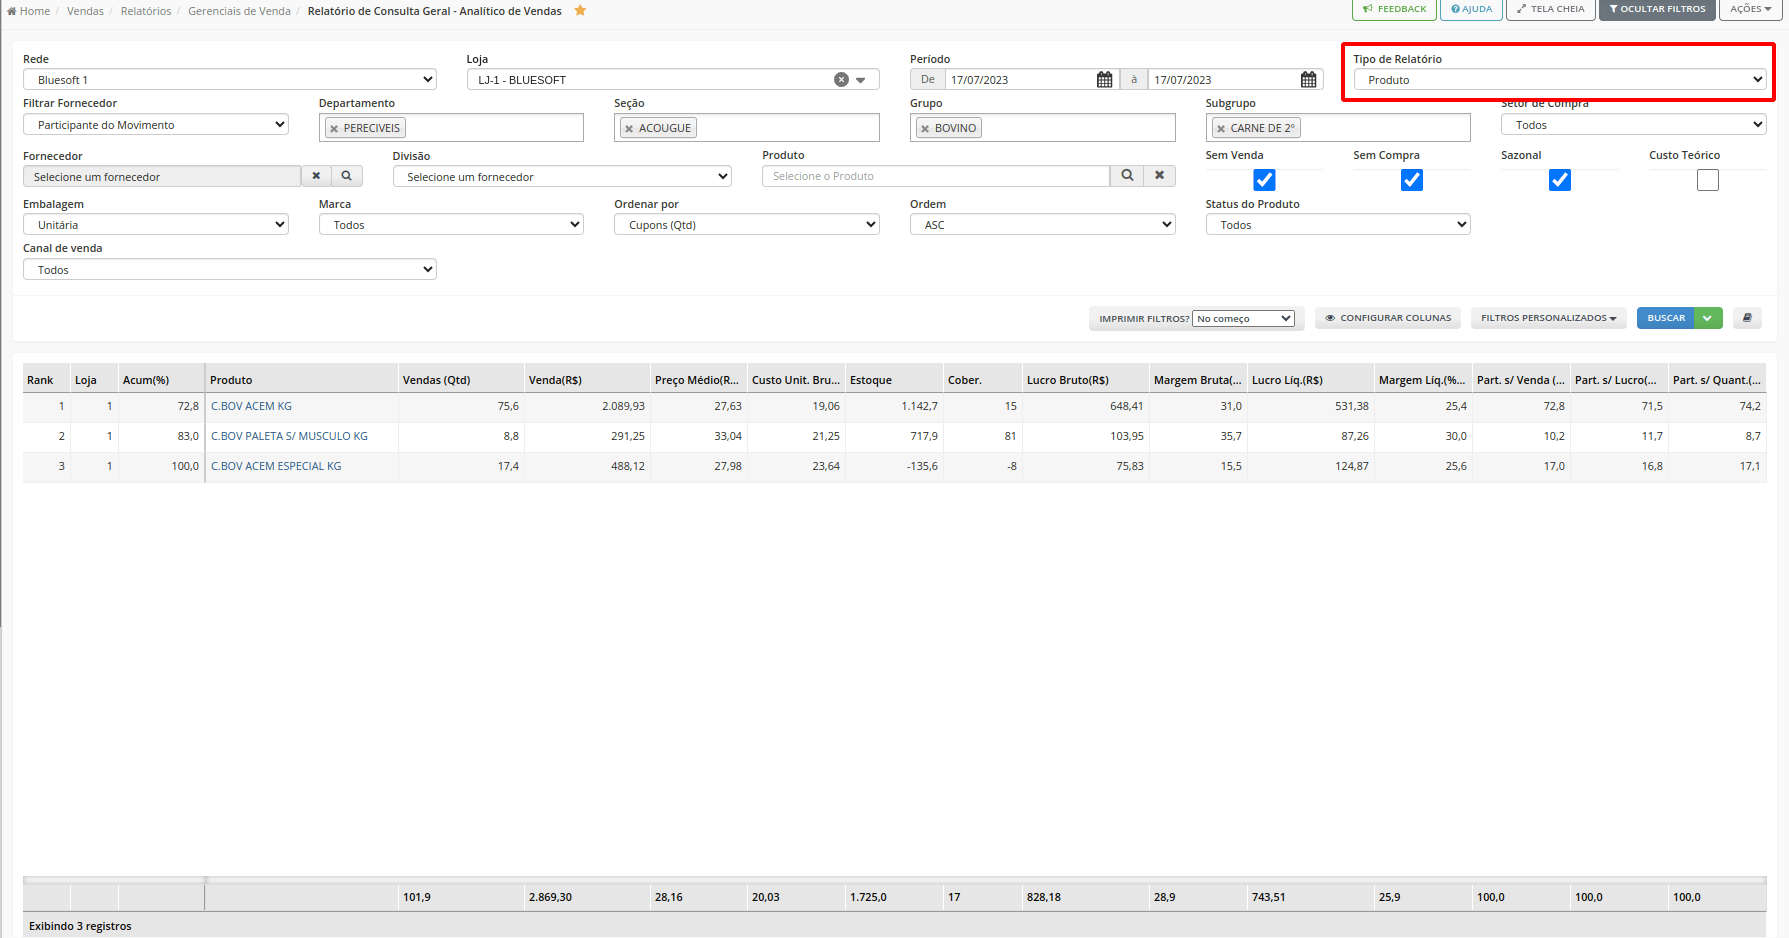The width and height of the screenshot is (1789, 938).
Task: Remove the CARNE DE 2º subgroup tag
Action: click(x=1221, y=129)
